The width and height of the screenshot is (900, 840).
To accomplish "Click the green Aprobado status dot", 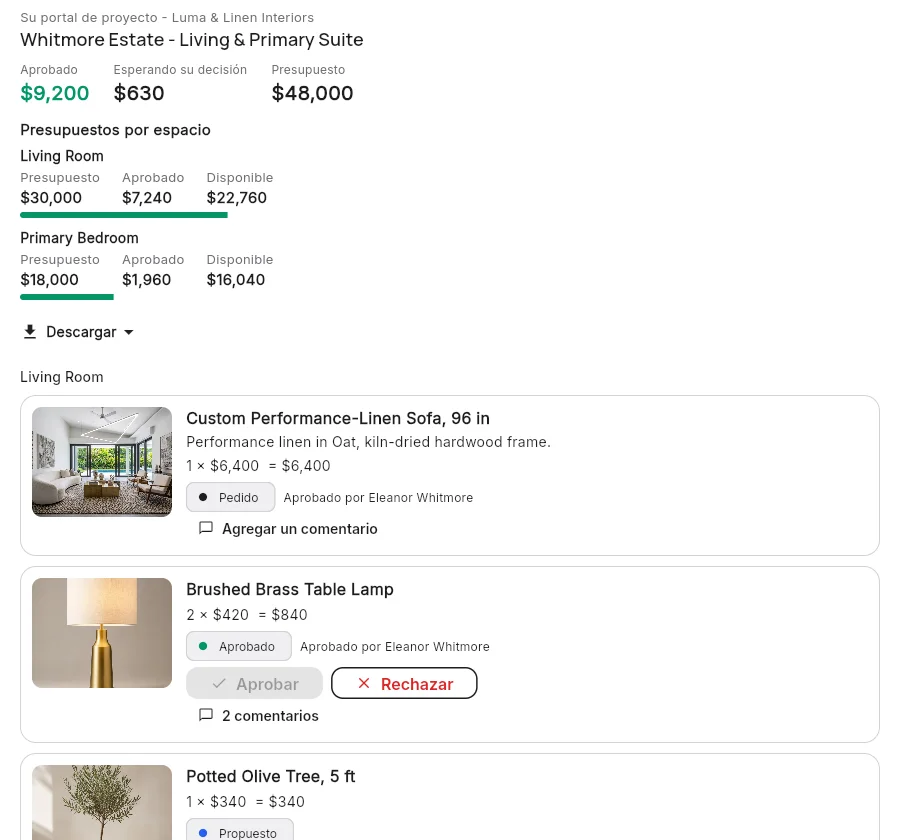I will coord(203,646).
